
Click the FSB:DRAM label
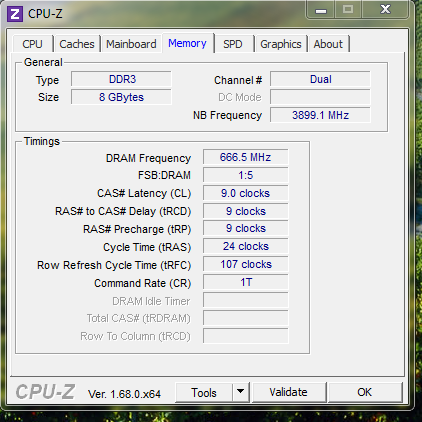pyautogui.click(x=164, y=175)
